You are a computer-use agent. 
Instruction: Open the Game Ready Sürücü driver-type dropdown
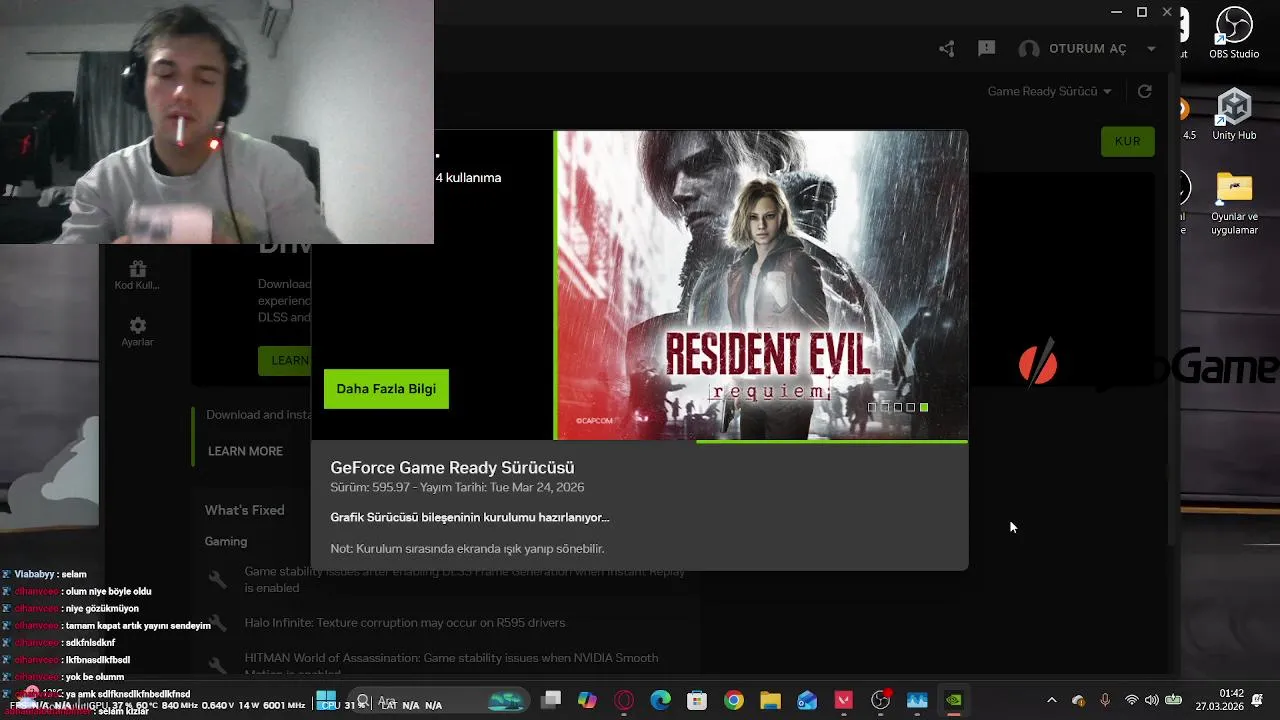click(1049, 91)
